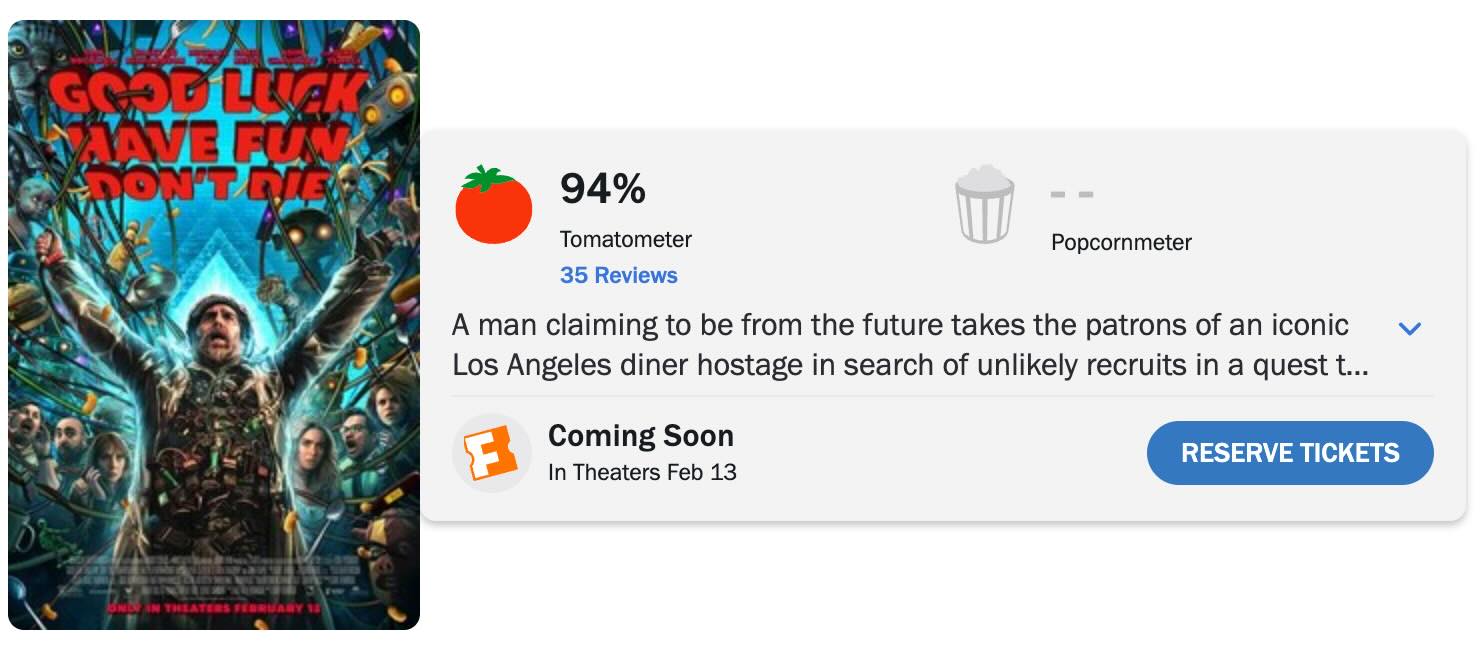Expand the synopsis with the blue chevron

point(1409,328)
